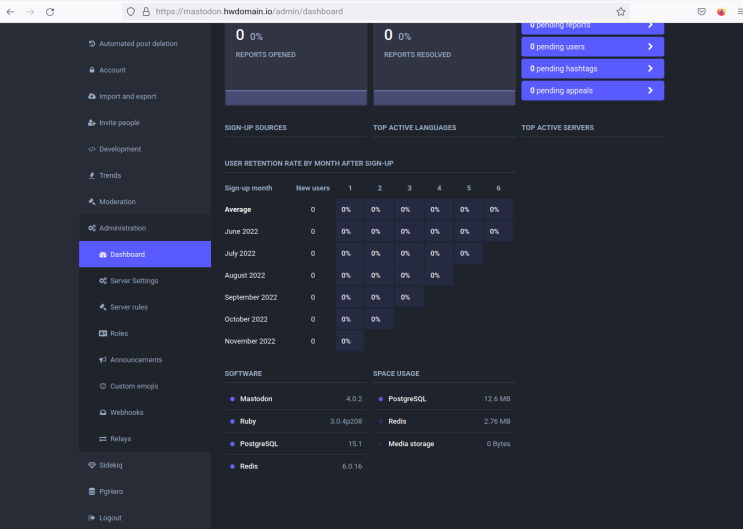Open the pending users link

(x=590, y=46)
